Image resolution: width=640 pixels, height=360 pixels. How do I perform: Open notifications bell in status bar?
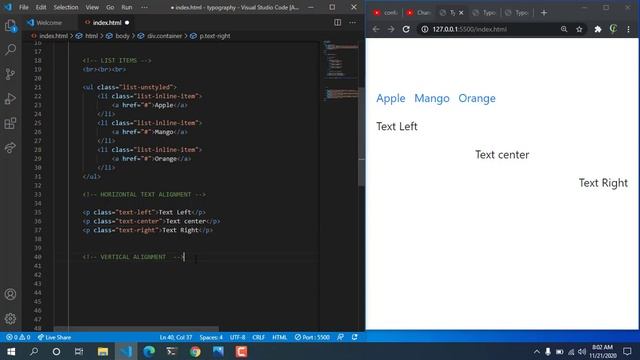click(355, 337)
